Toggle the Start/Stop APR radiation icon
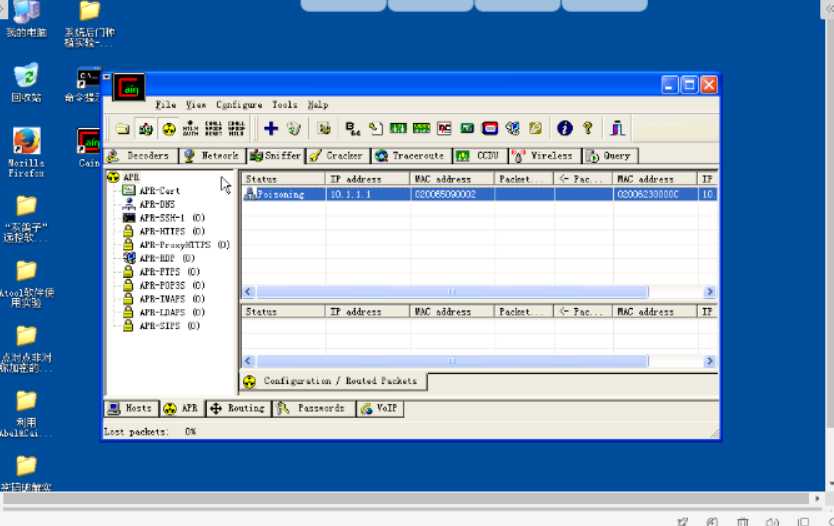This screenshot has width=834, height=526. (x=169, y=129)
